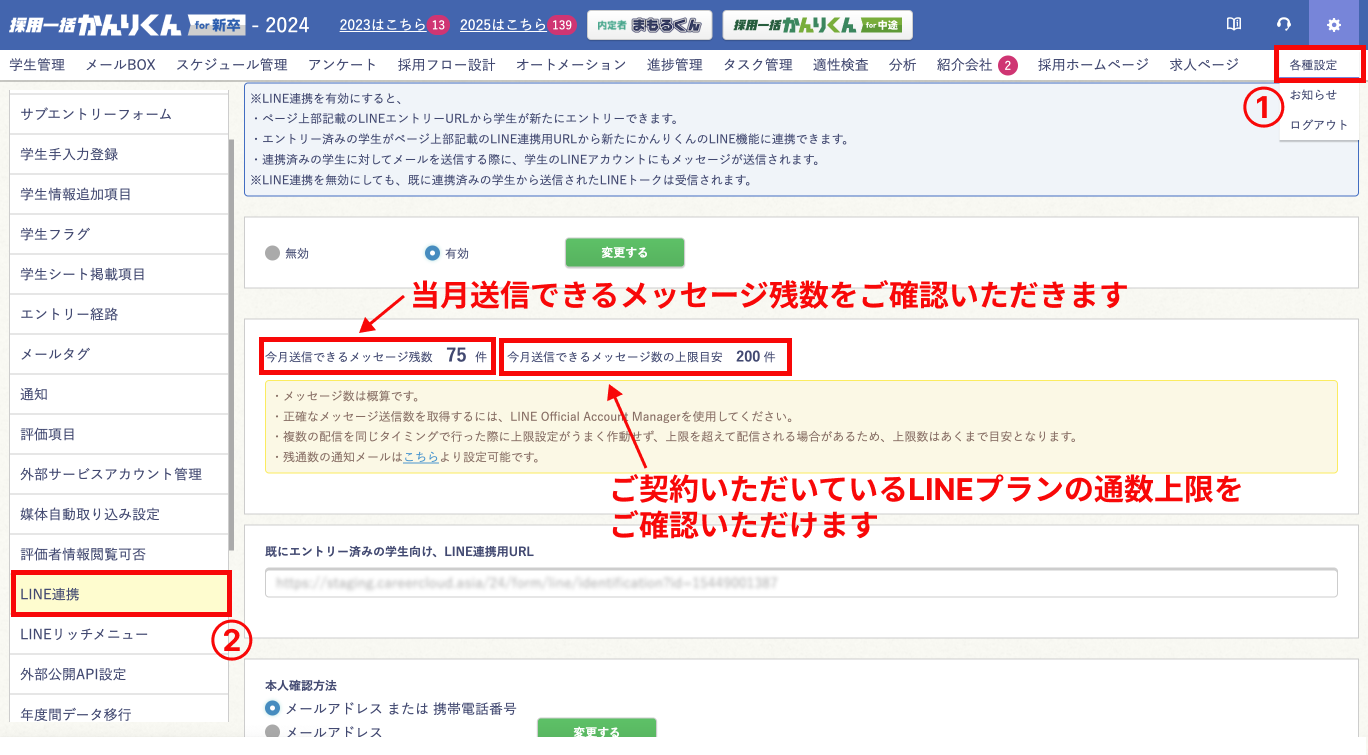Open the オートメーション menu
Image resolution: width=1368 pixels, height=755 pixels.
(571, 65)
